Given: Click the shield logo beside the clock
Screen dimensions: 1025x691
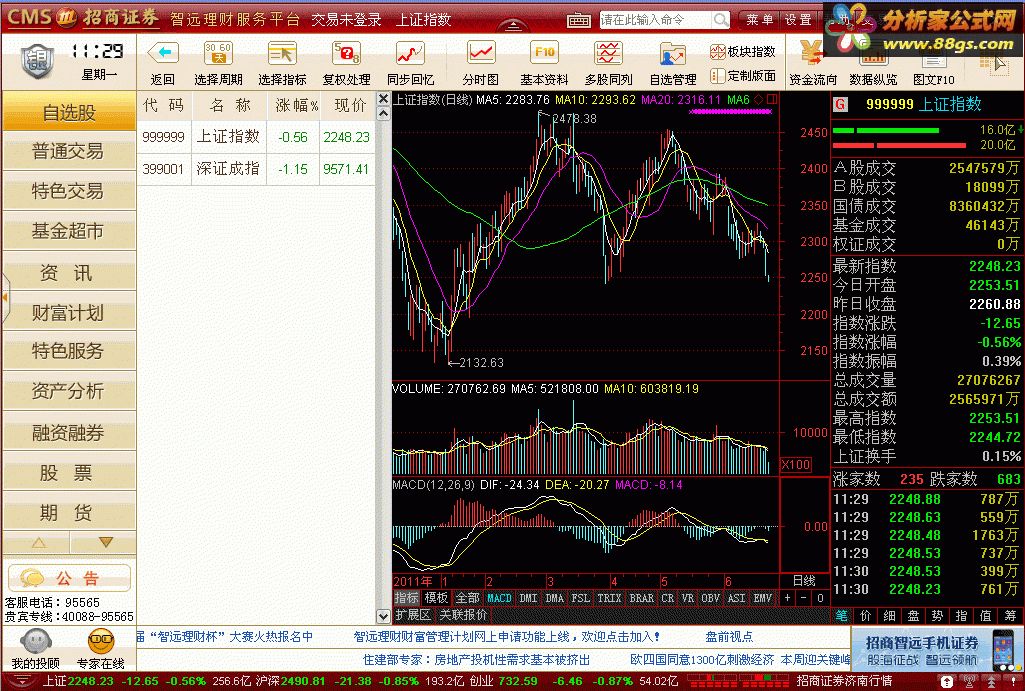Looking at the screenshot, I should tap(38, 61).
